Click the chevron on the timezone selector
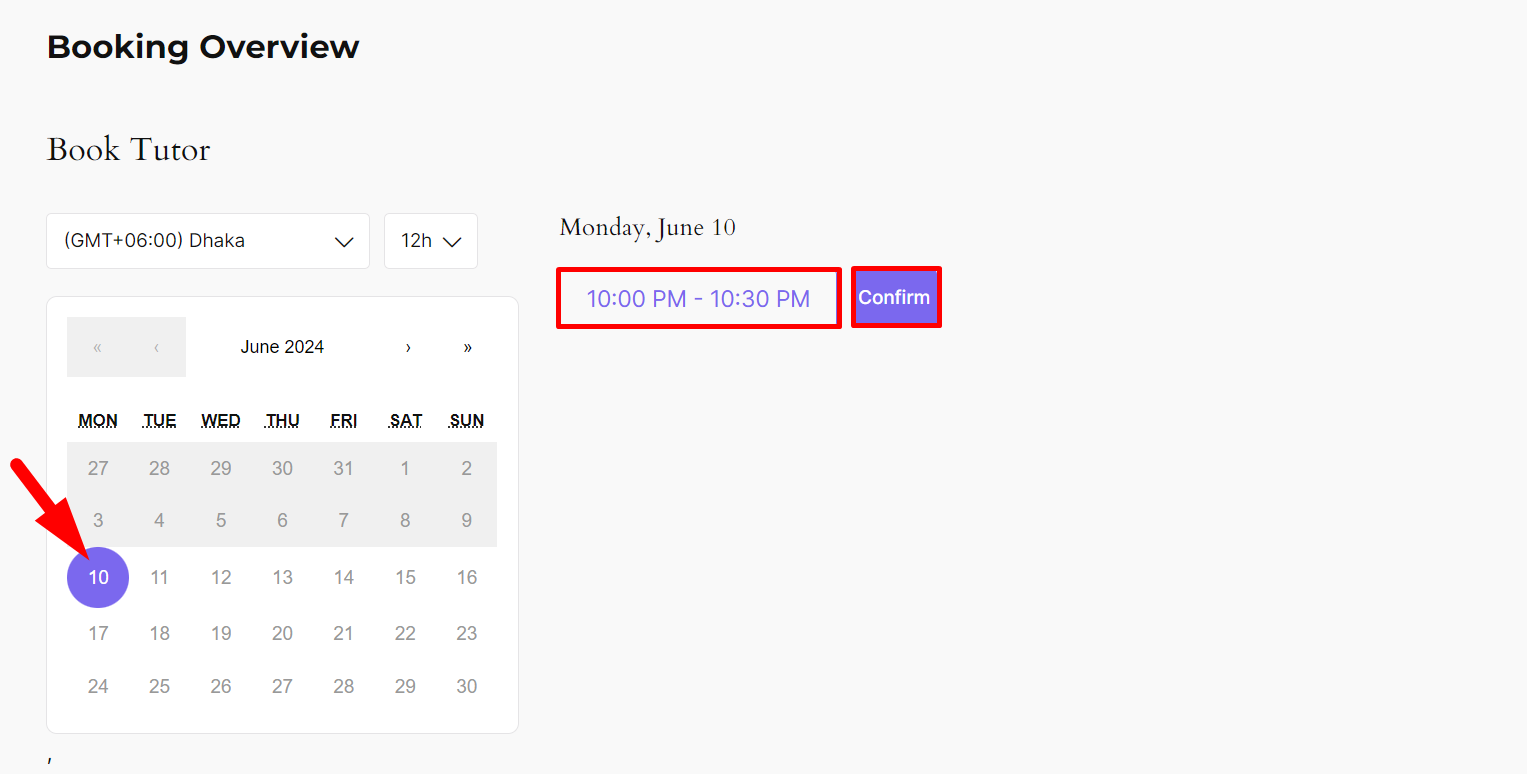Image resolution: width=1527 pixels, height=774 pixels. click(344, 241)
